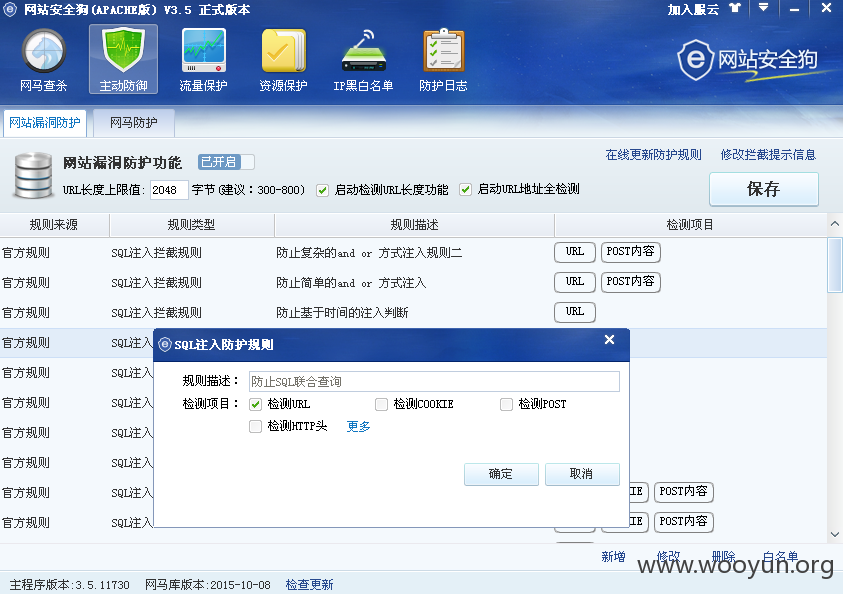The height and width of the screenshot is (594, 843).
Task: Open the 网马查杀 scan tool
Action: [44, 60]
